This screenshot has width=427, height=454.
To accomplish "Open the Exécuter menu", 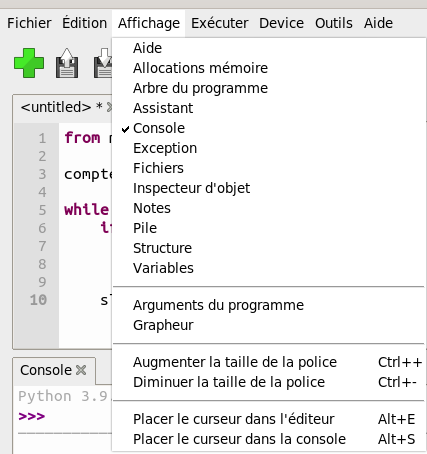I will point(220,23).
